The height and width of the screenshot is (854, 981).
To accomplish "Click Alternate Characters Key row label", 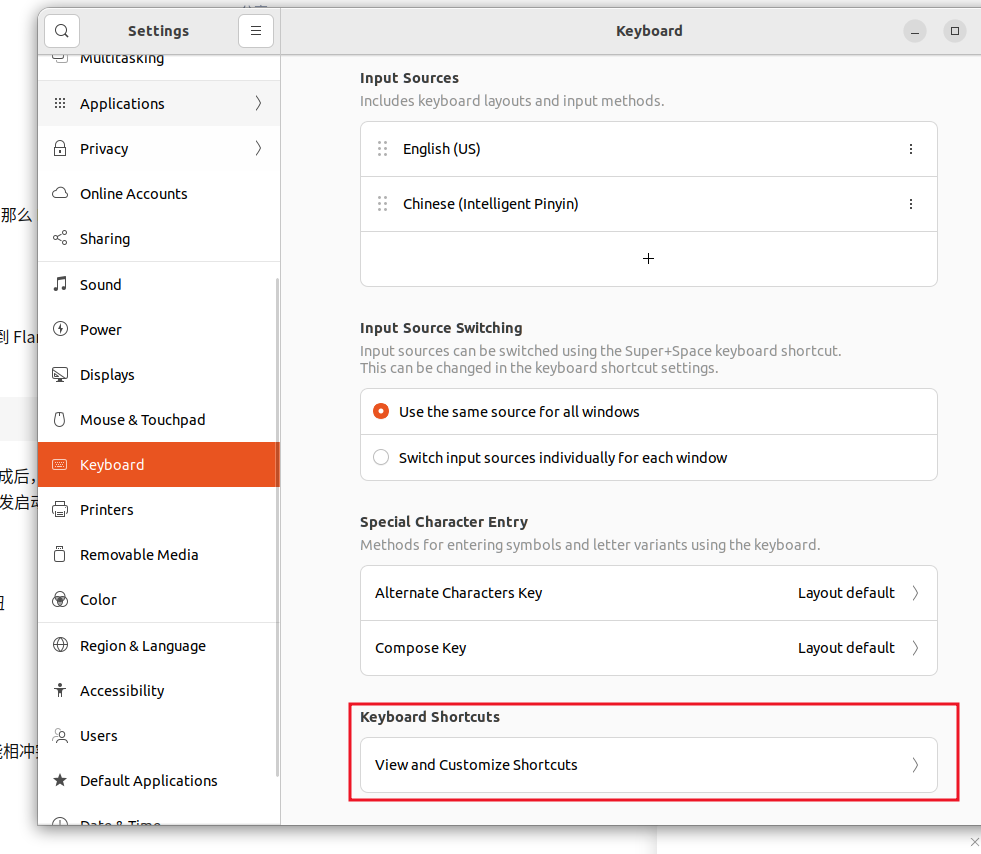I will [x=459, y=592].
